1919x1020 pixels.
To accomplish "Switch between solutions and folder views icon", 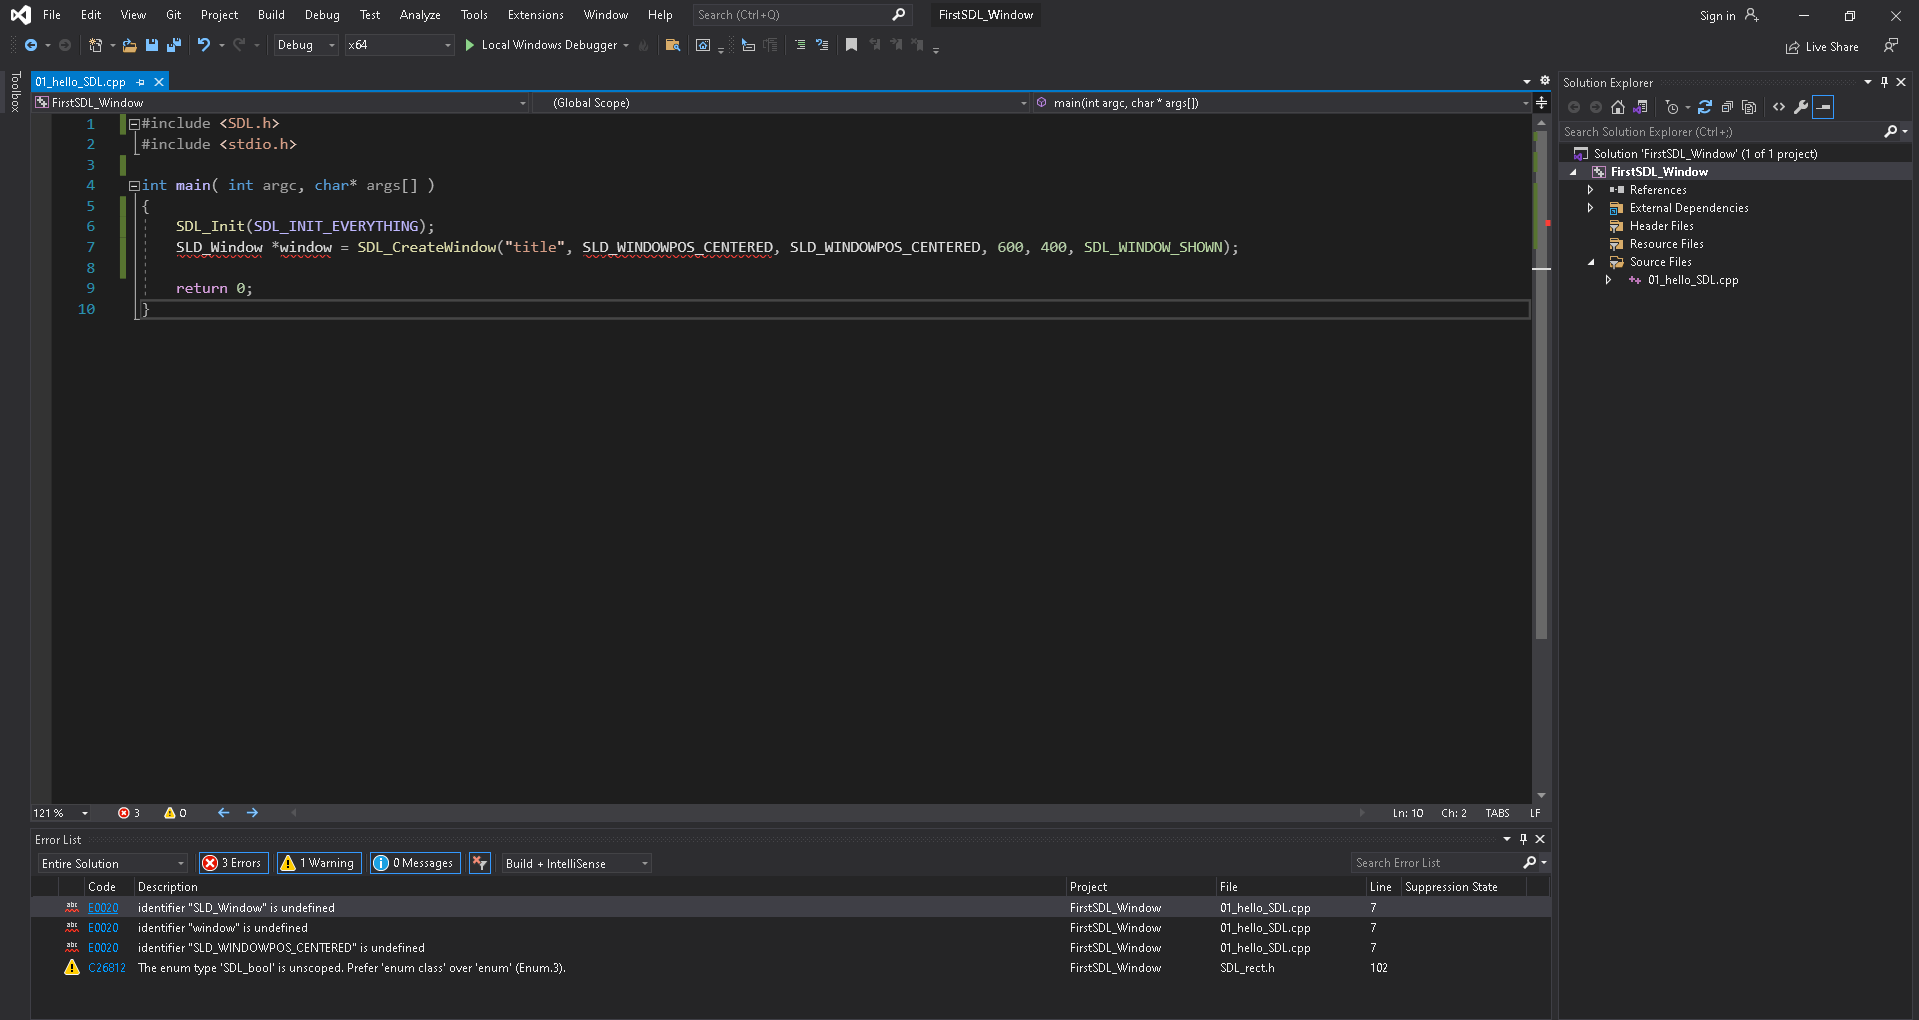I will point(1640,107).
